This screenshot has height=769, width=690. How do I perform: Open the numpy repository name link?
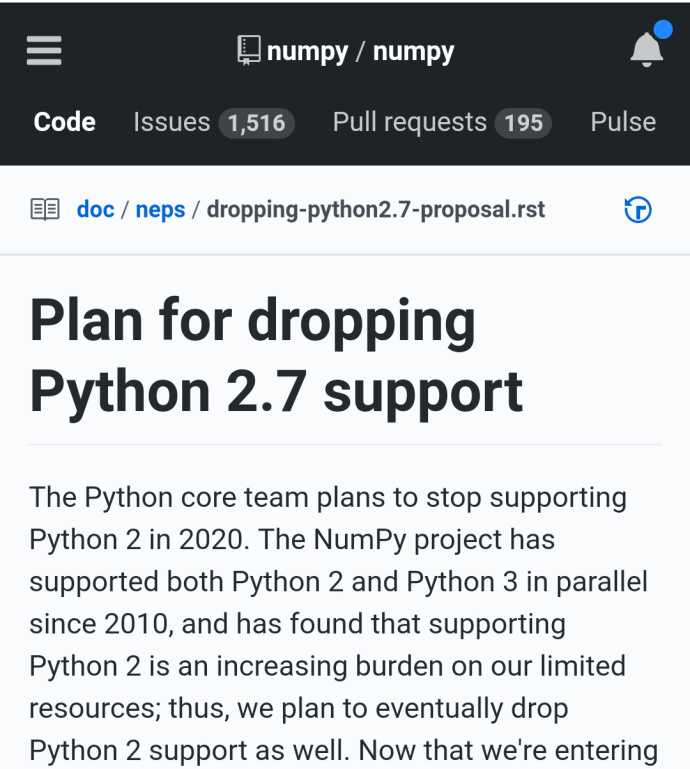pyautogui.click(x=413, y=52)
